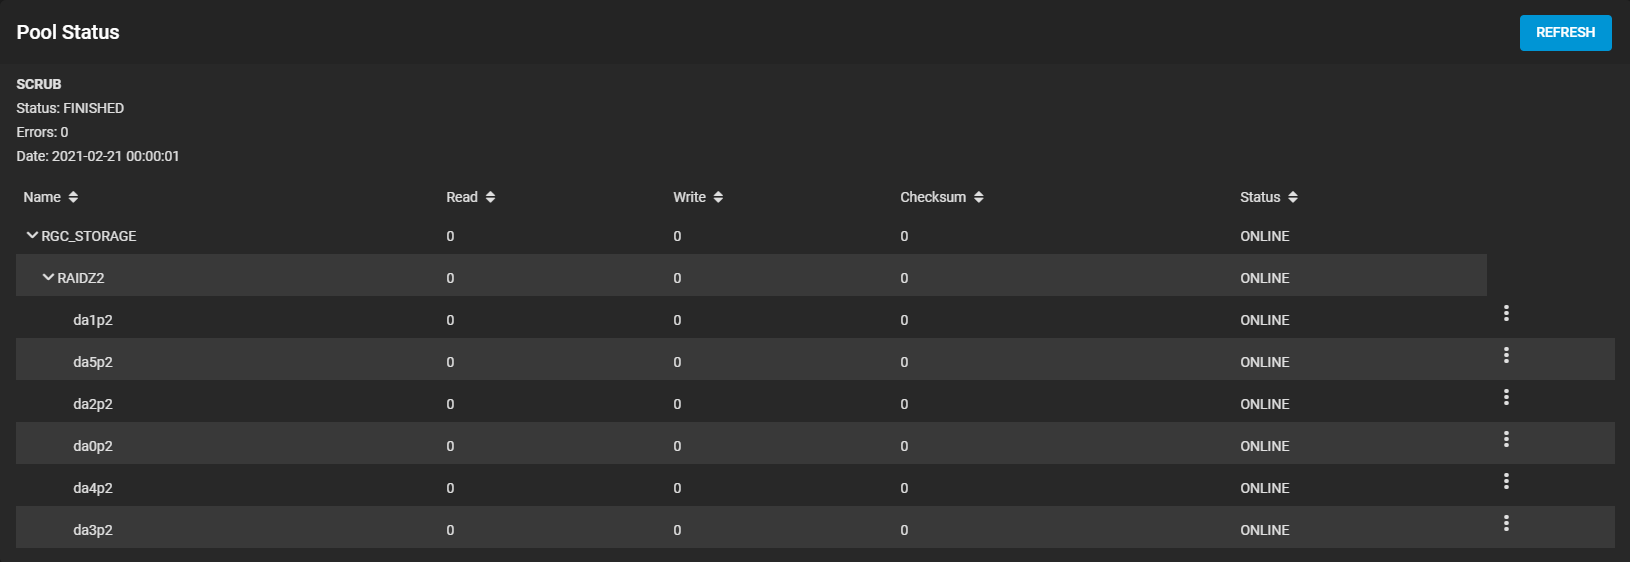Click the RAIDZ2 row ONLINE status
Screen dimensions: 1630x562
tap(1265, 278)
